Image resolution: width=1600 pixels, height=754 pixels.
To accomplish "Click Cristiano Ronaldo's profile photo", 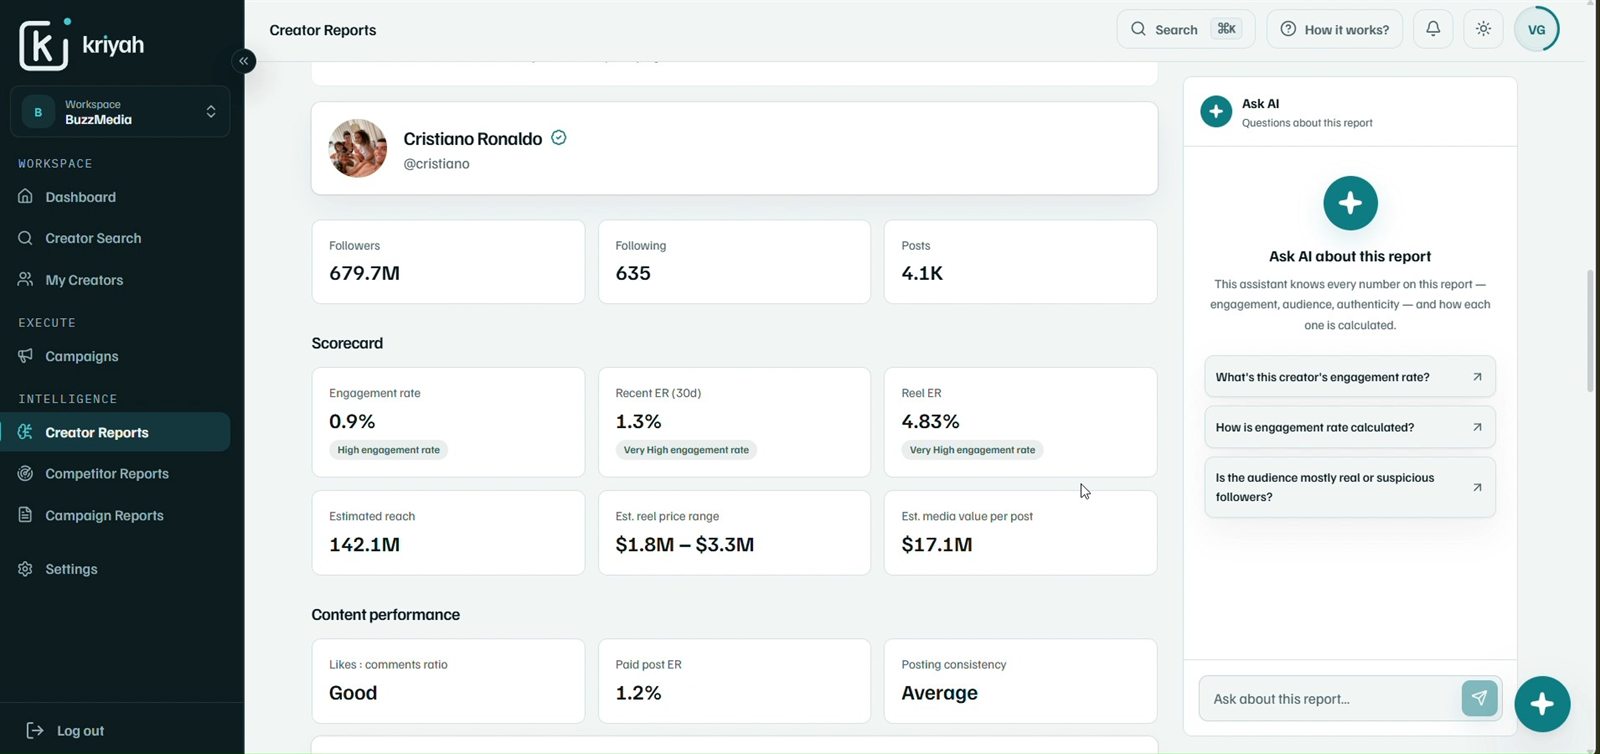I will (358, 148).
